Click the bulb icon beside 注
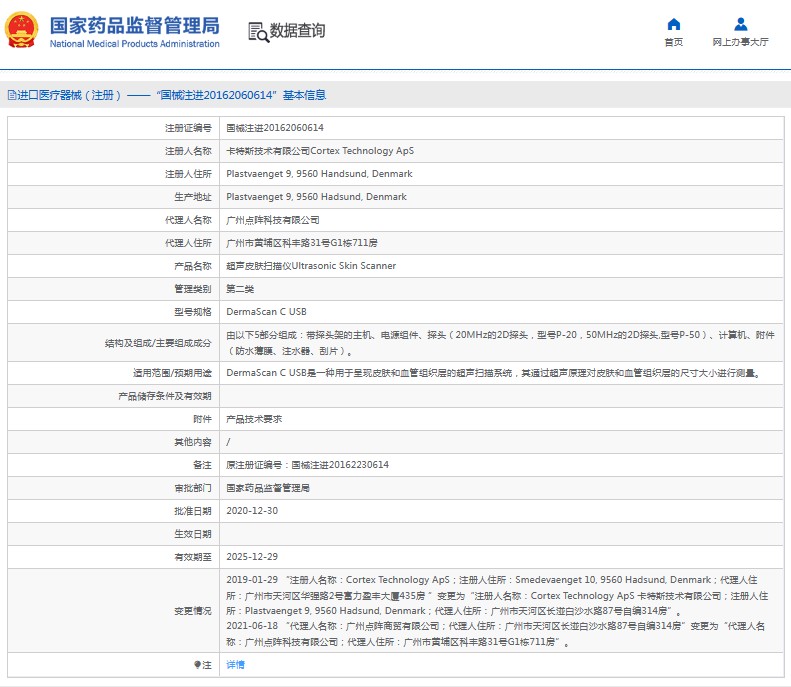 point(197,665)
